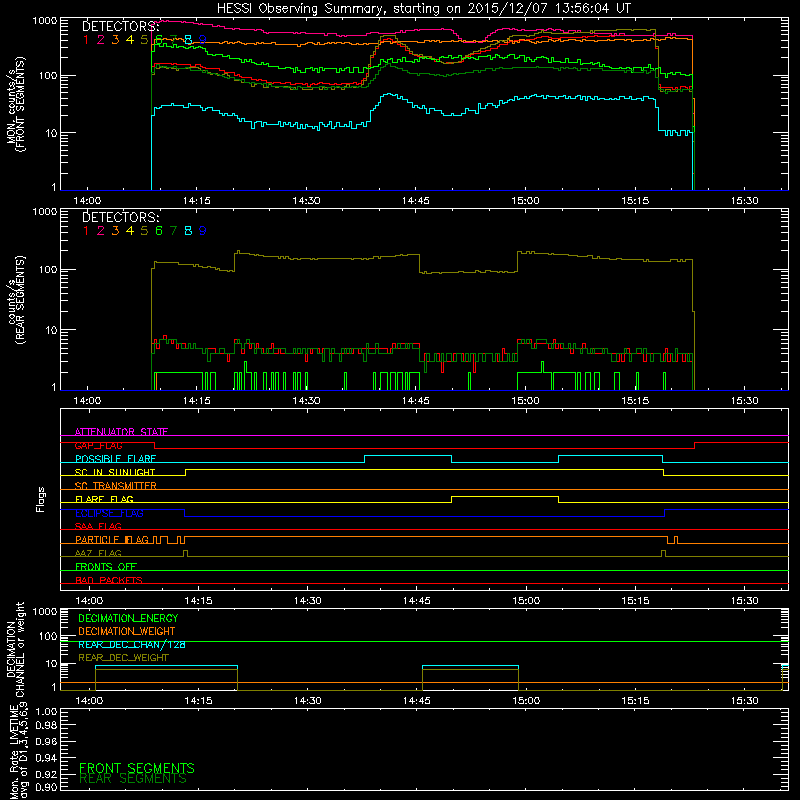Click the FRONT SEGMENTS livetime legend label
Viewport: 800px width, 800px height.
click(137, 768)
